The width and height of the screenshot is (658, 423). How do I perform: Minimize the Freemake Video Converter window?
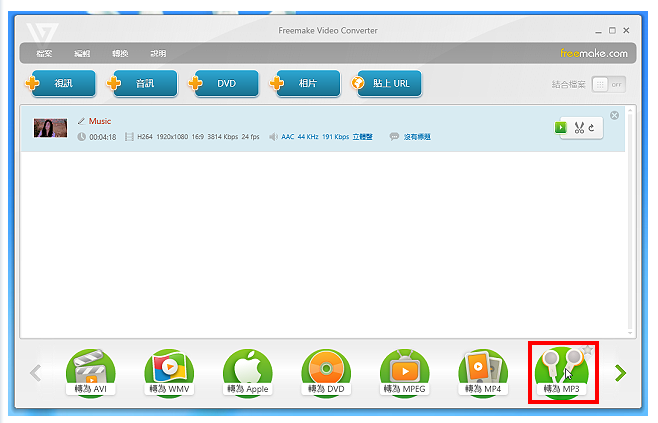pyautogui.click(x=598, y=31)
